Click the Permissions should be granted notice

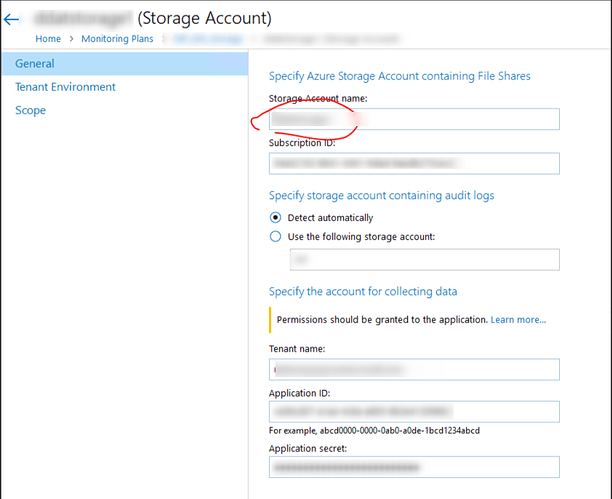click(x=382, y=320)
